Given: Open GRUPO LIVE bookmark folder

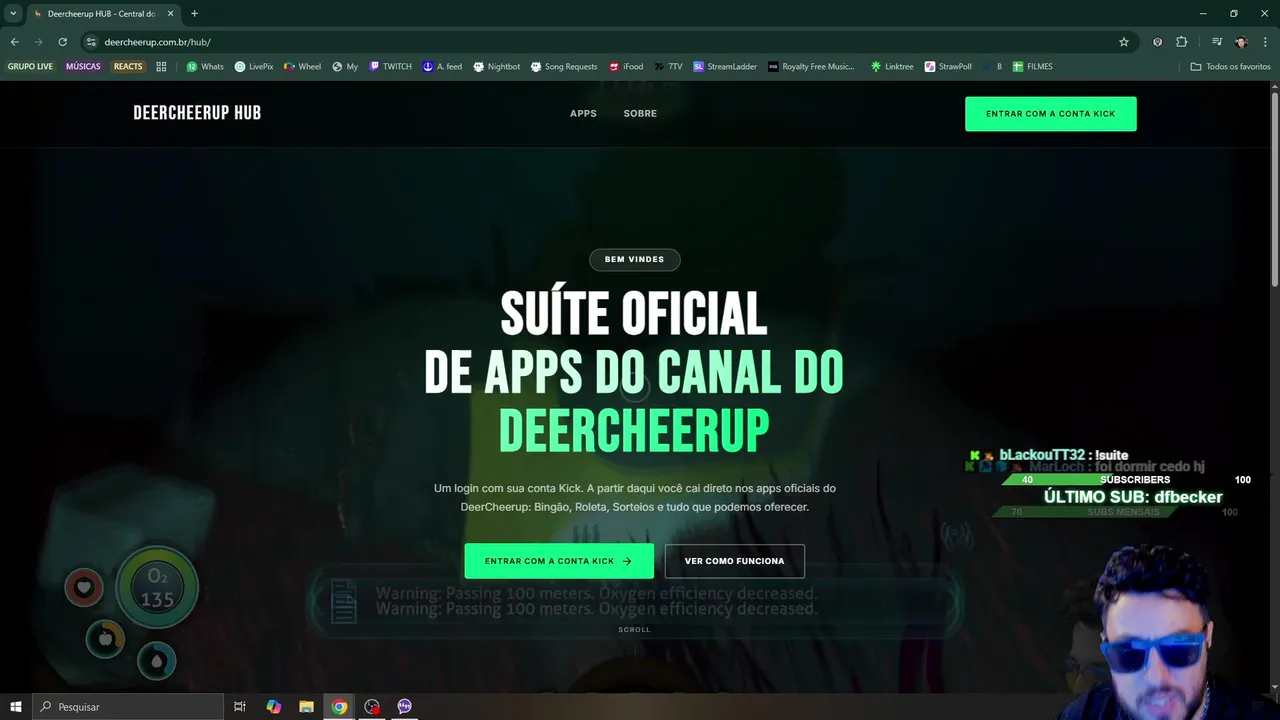Looking at the screenshot, I should click(30, 67).
